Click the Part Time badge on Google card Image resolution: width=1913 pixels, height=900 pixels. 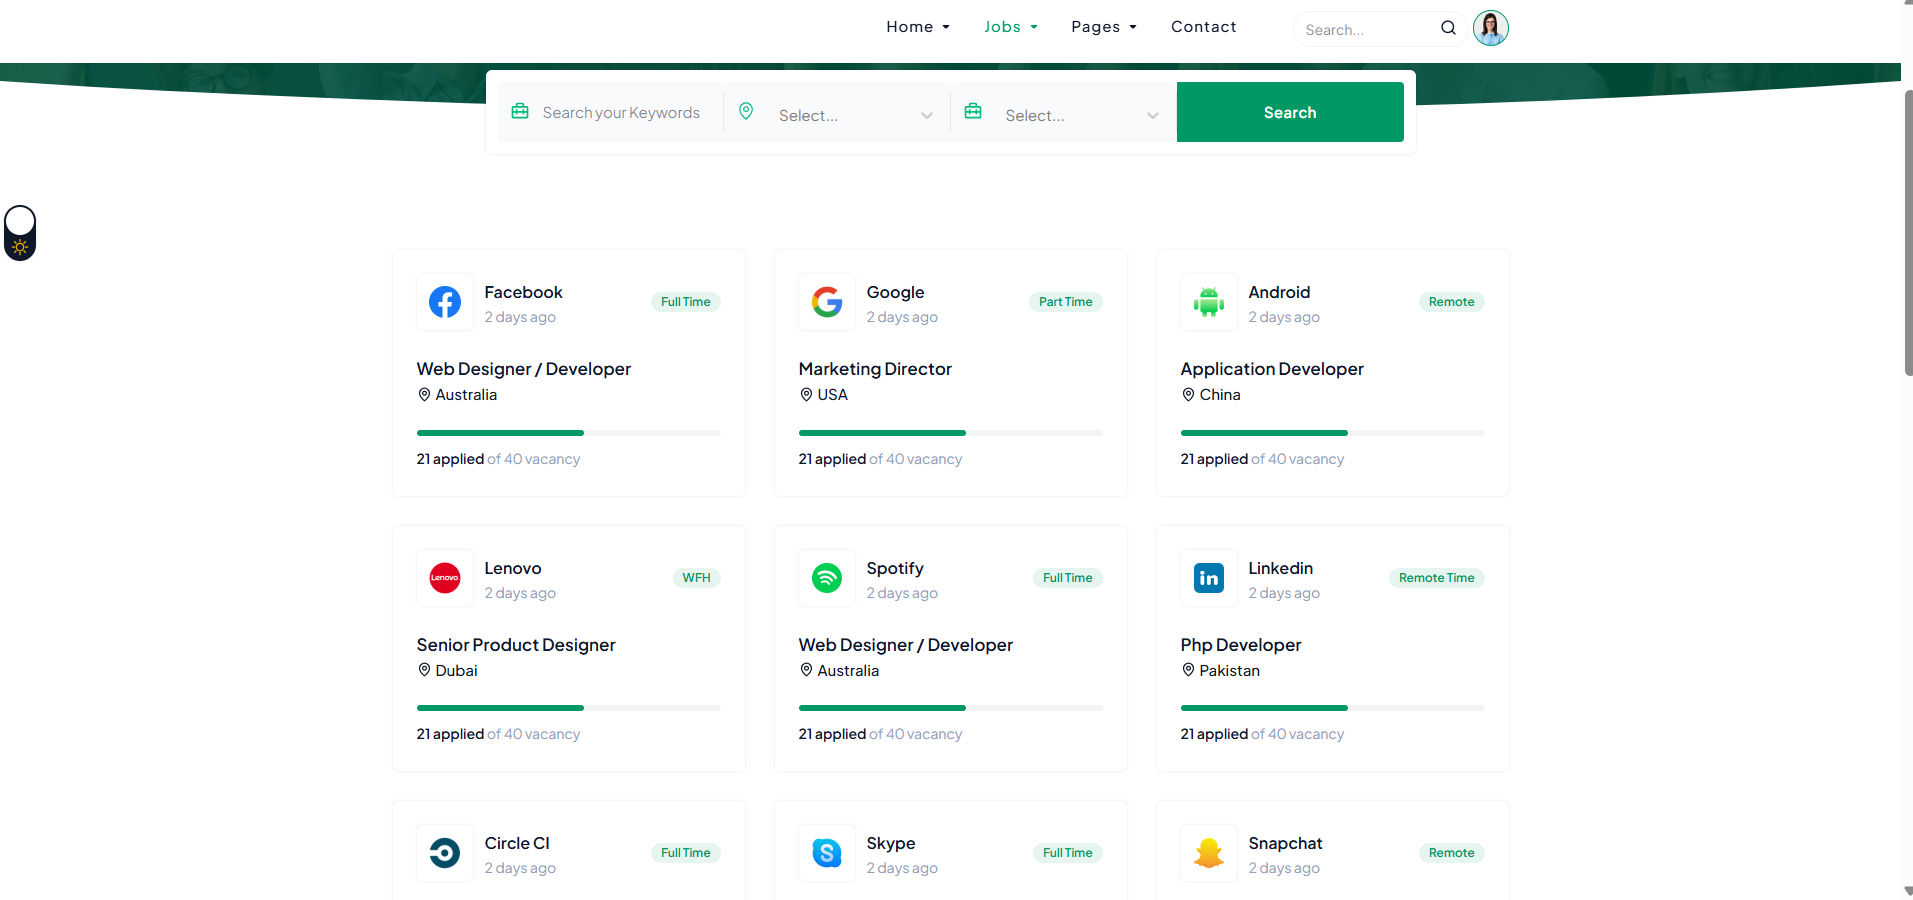click(x=1066, y=302)
